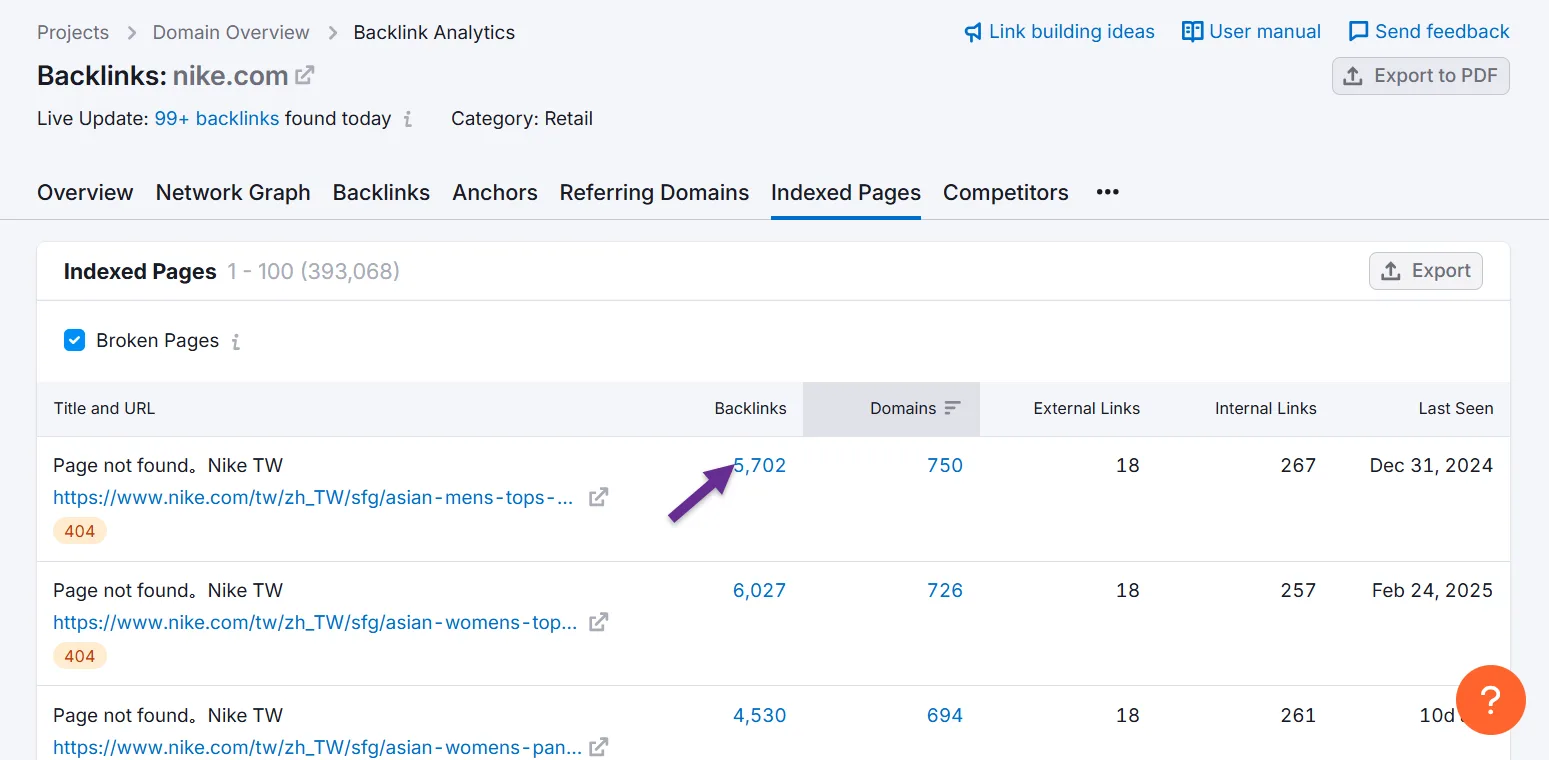Image resolution: width=1549 pixels, height=760 pixels.
Task: Click domains count 750
Action: [945, 465]
